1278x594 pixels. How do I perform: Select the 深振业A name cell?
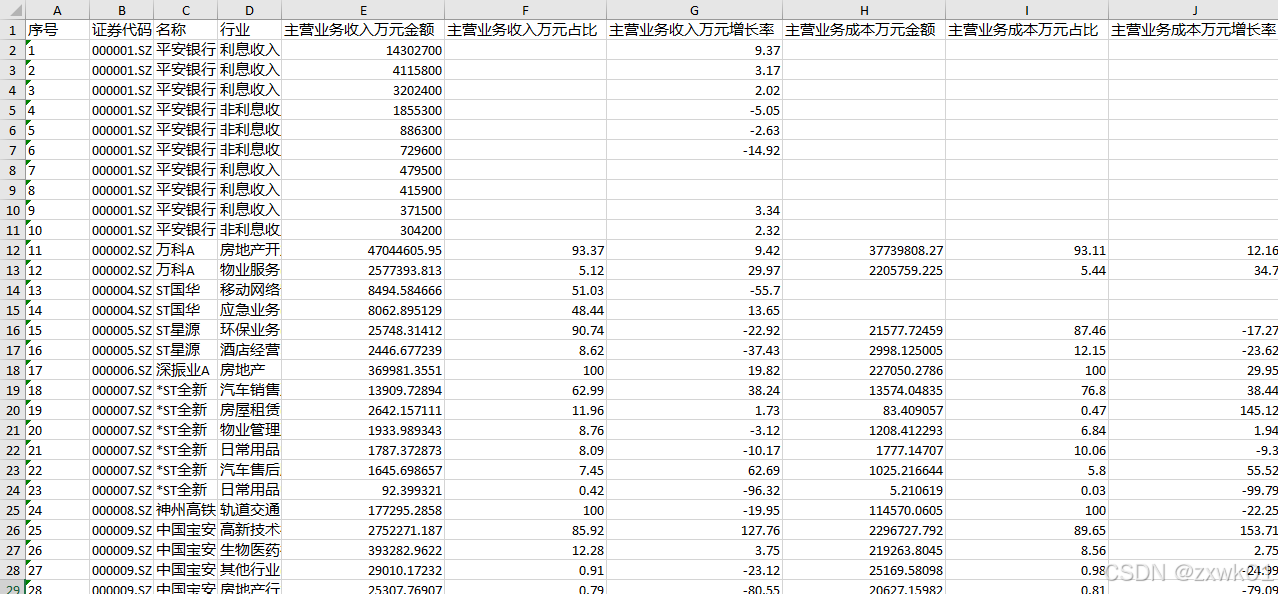[x=185, y=370]
